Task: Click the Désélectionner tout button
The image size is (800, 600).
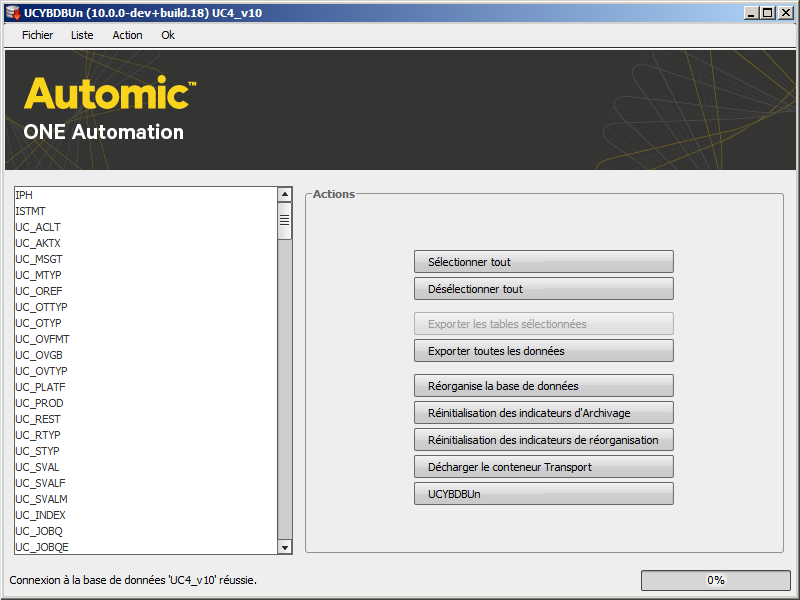Action: pyautogui.click(x=543, y=289)
